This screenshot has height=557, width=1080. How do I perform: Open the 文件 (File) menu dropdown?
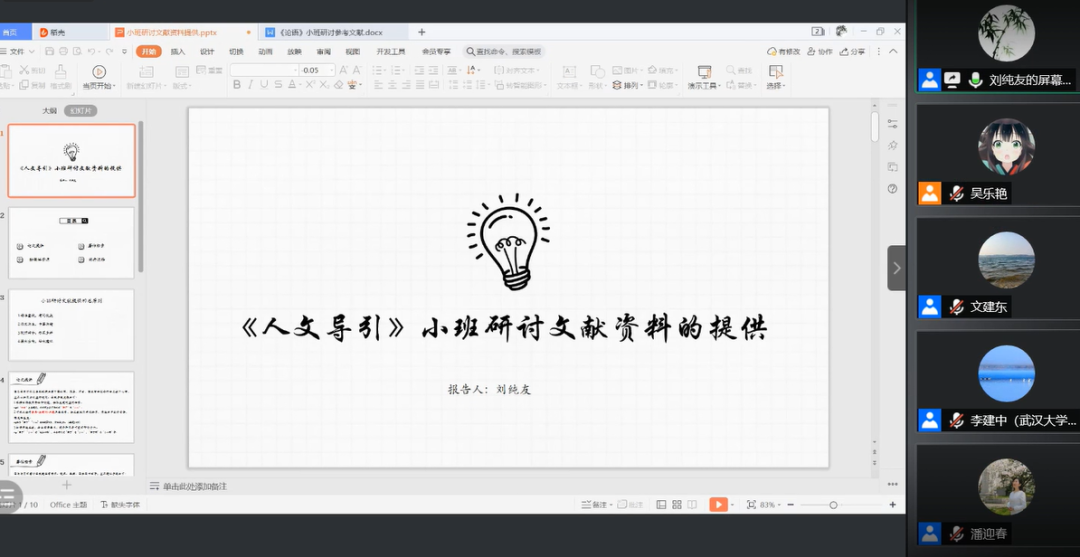[18, 52]
